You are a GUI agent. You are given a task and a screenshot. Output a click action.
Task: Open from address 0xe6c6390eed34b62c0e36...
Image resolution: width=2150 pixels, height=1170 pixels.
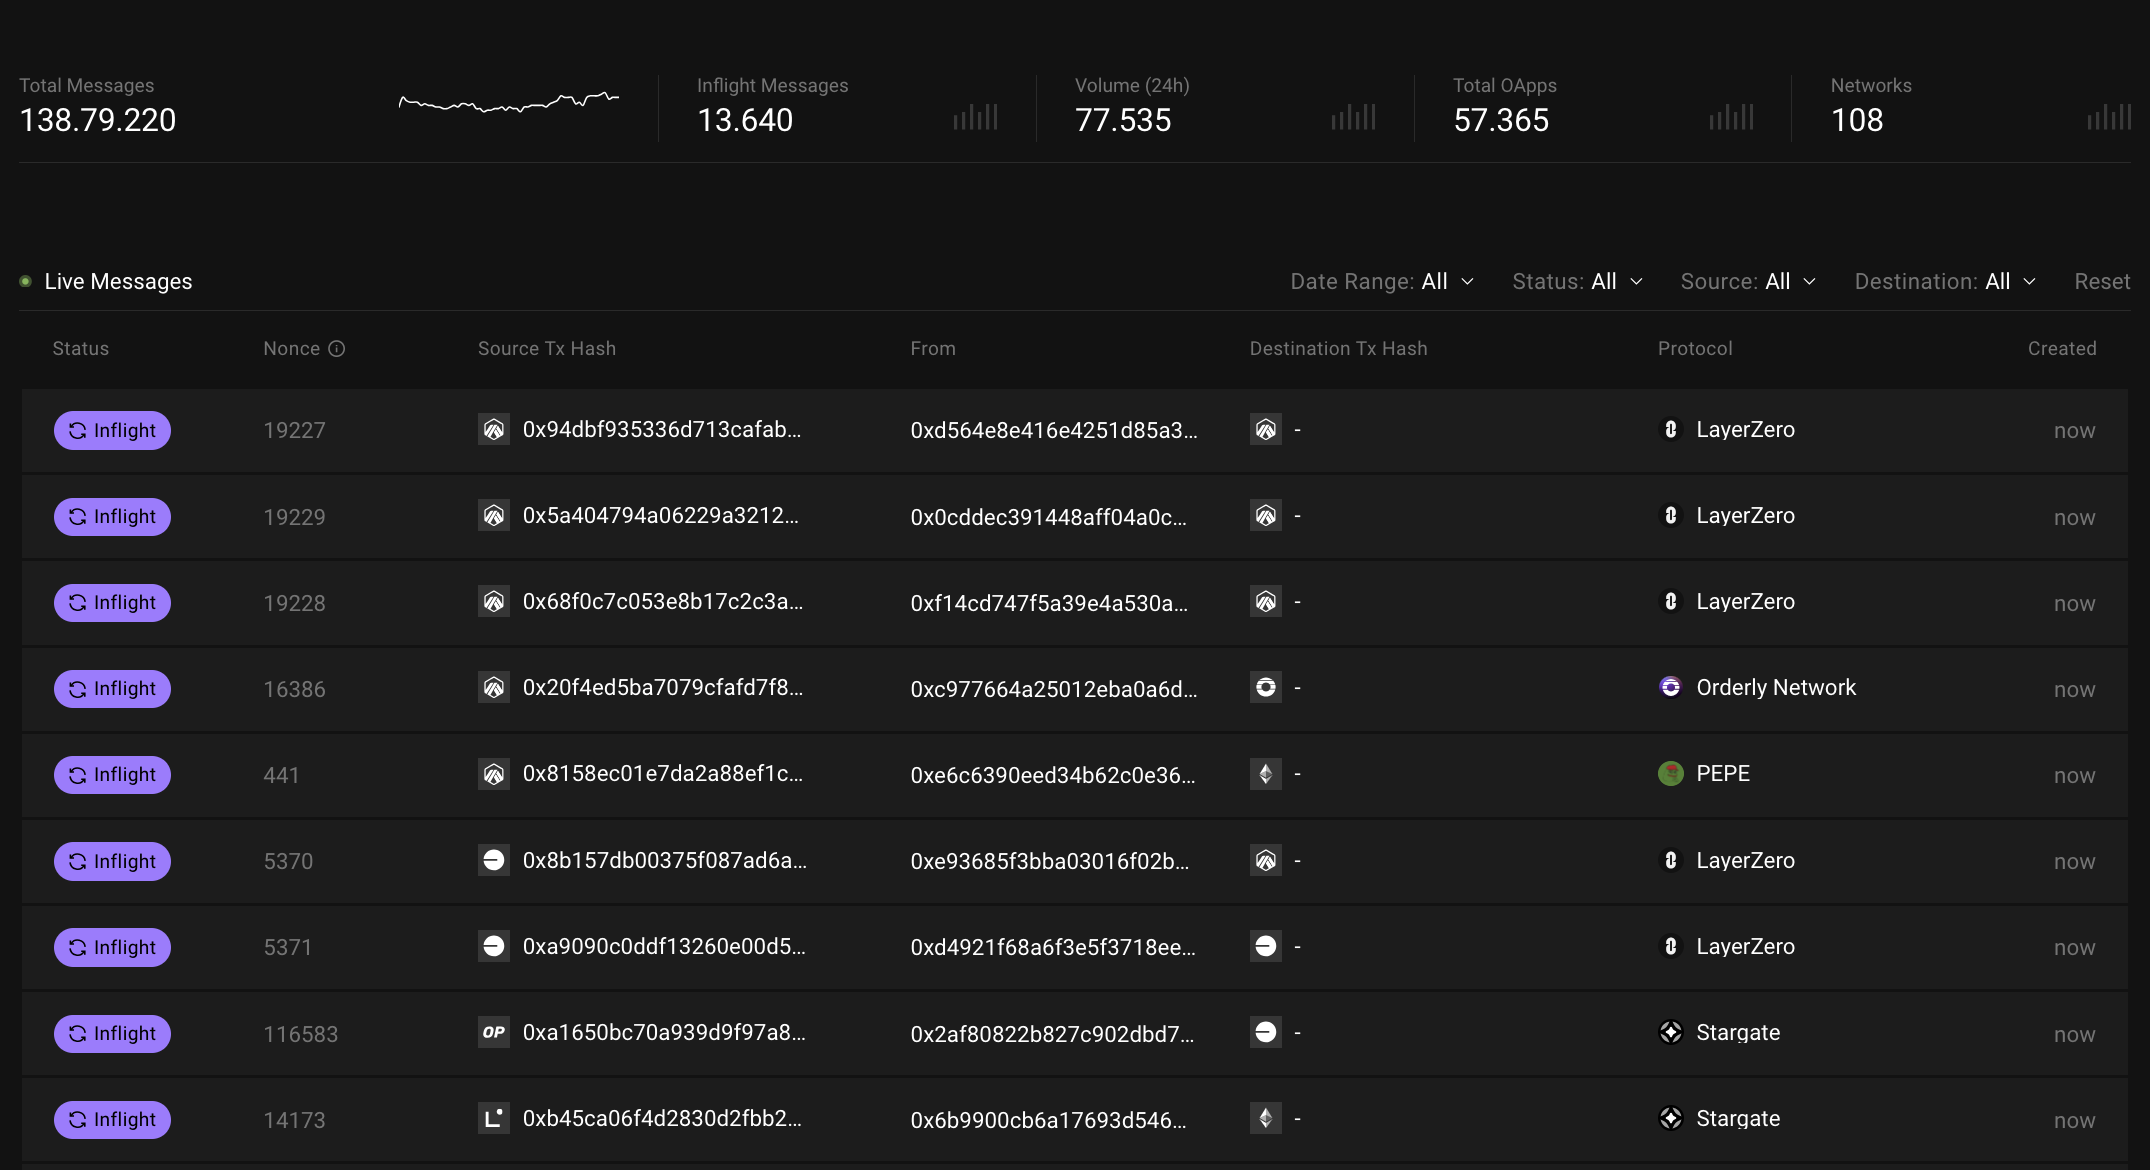click(x=1053, y=775)
